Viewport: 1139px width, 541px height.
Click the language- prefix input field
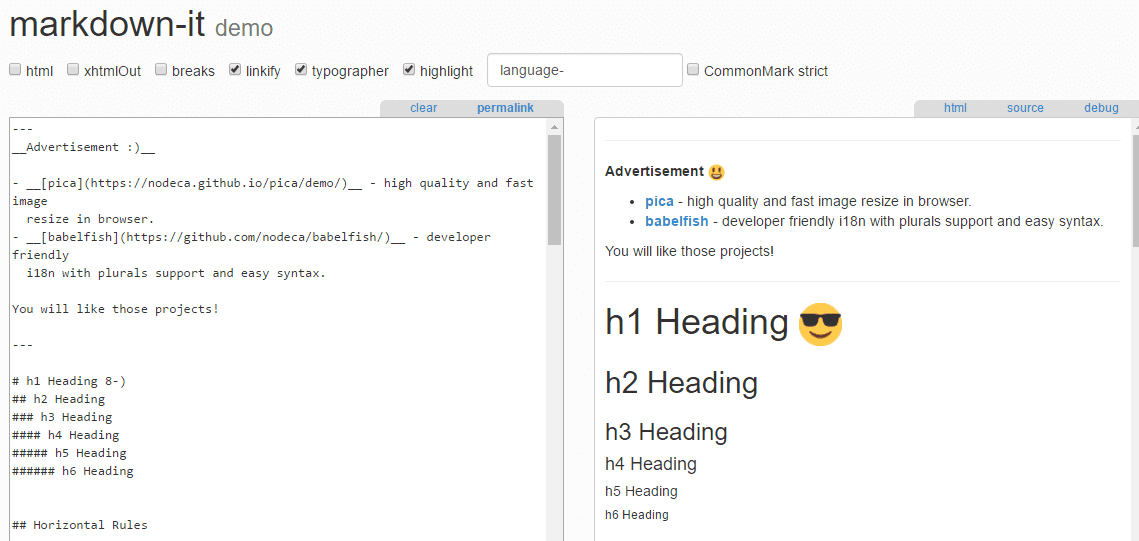pyautogui.click(x=584, y=70)
